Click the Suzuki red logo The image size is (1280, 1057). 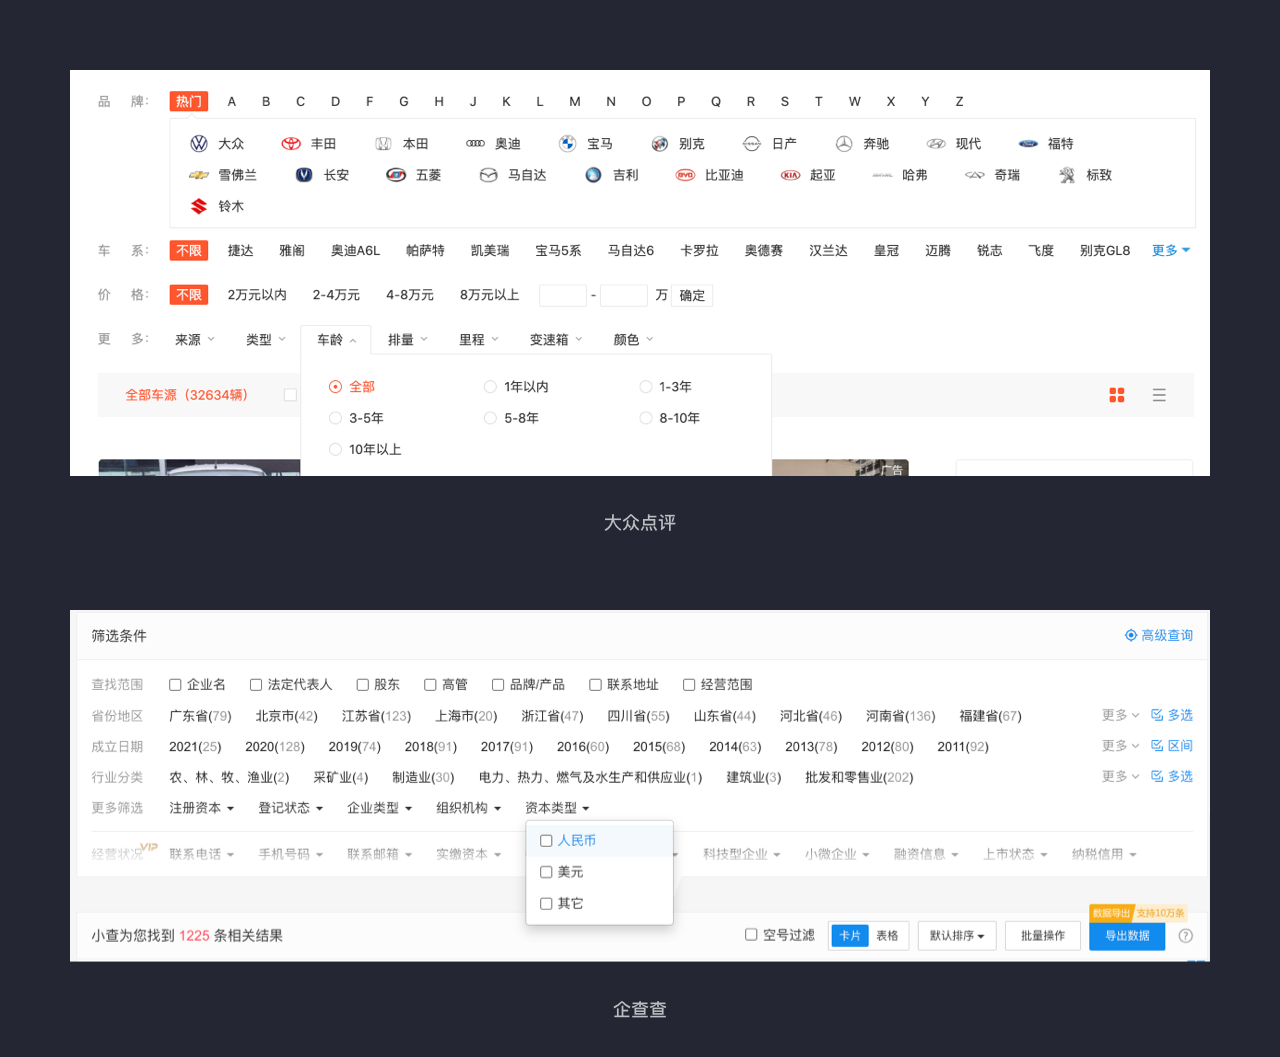pyautogui.click(x=199, y=206)
